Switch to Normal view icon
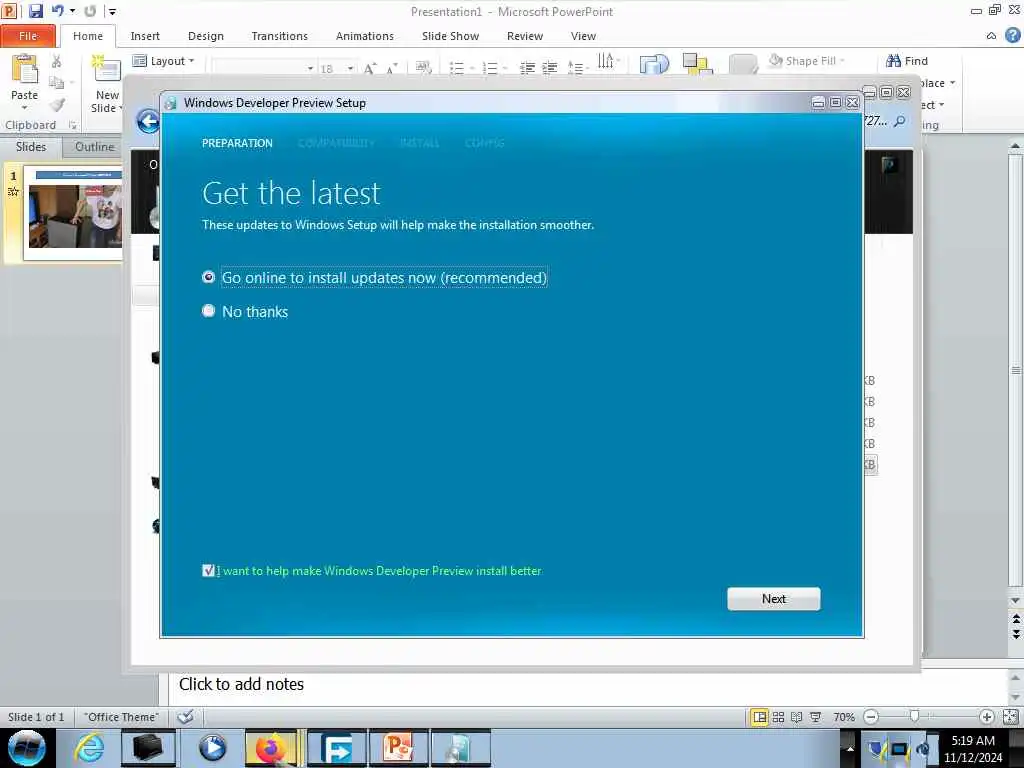The width and height of the screenshot is (1024, 768). [760, 717]
